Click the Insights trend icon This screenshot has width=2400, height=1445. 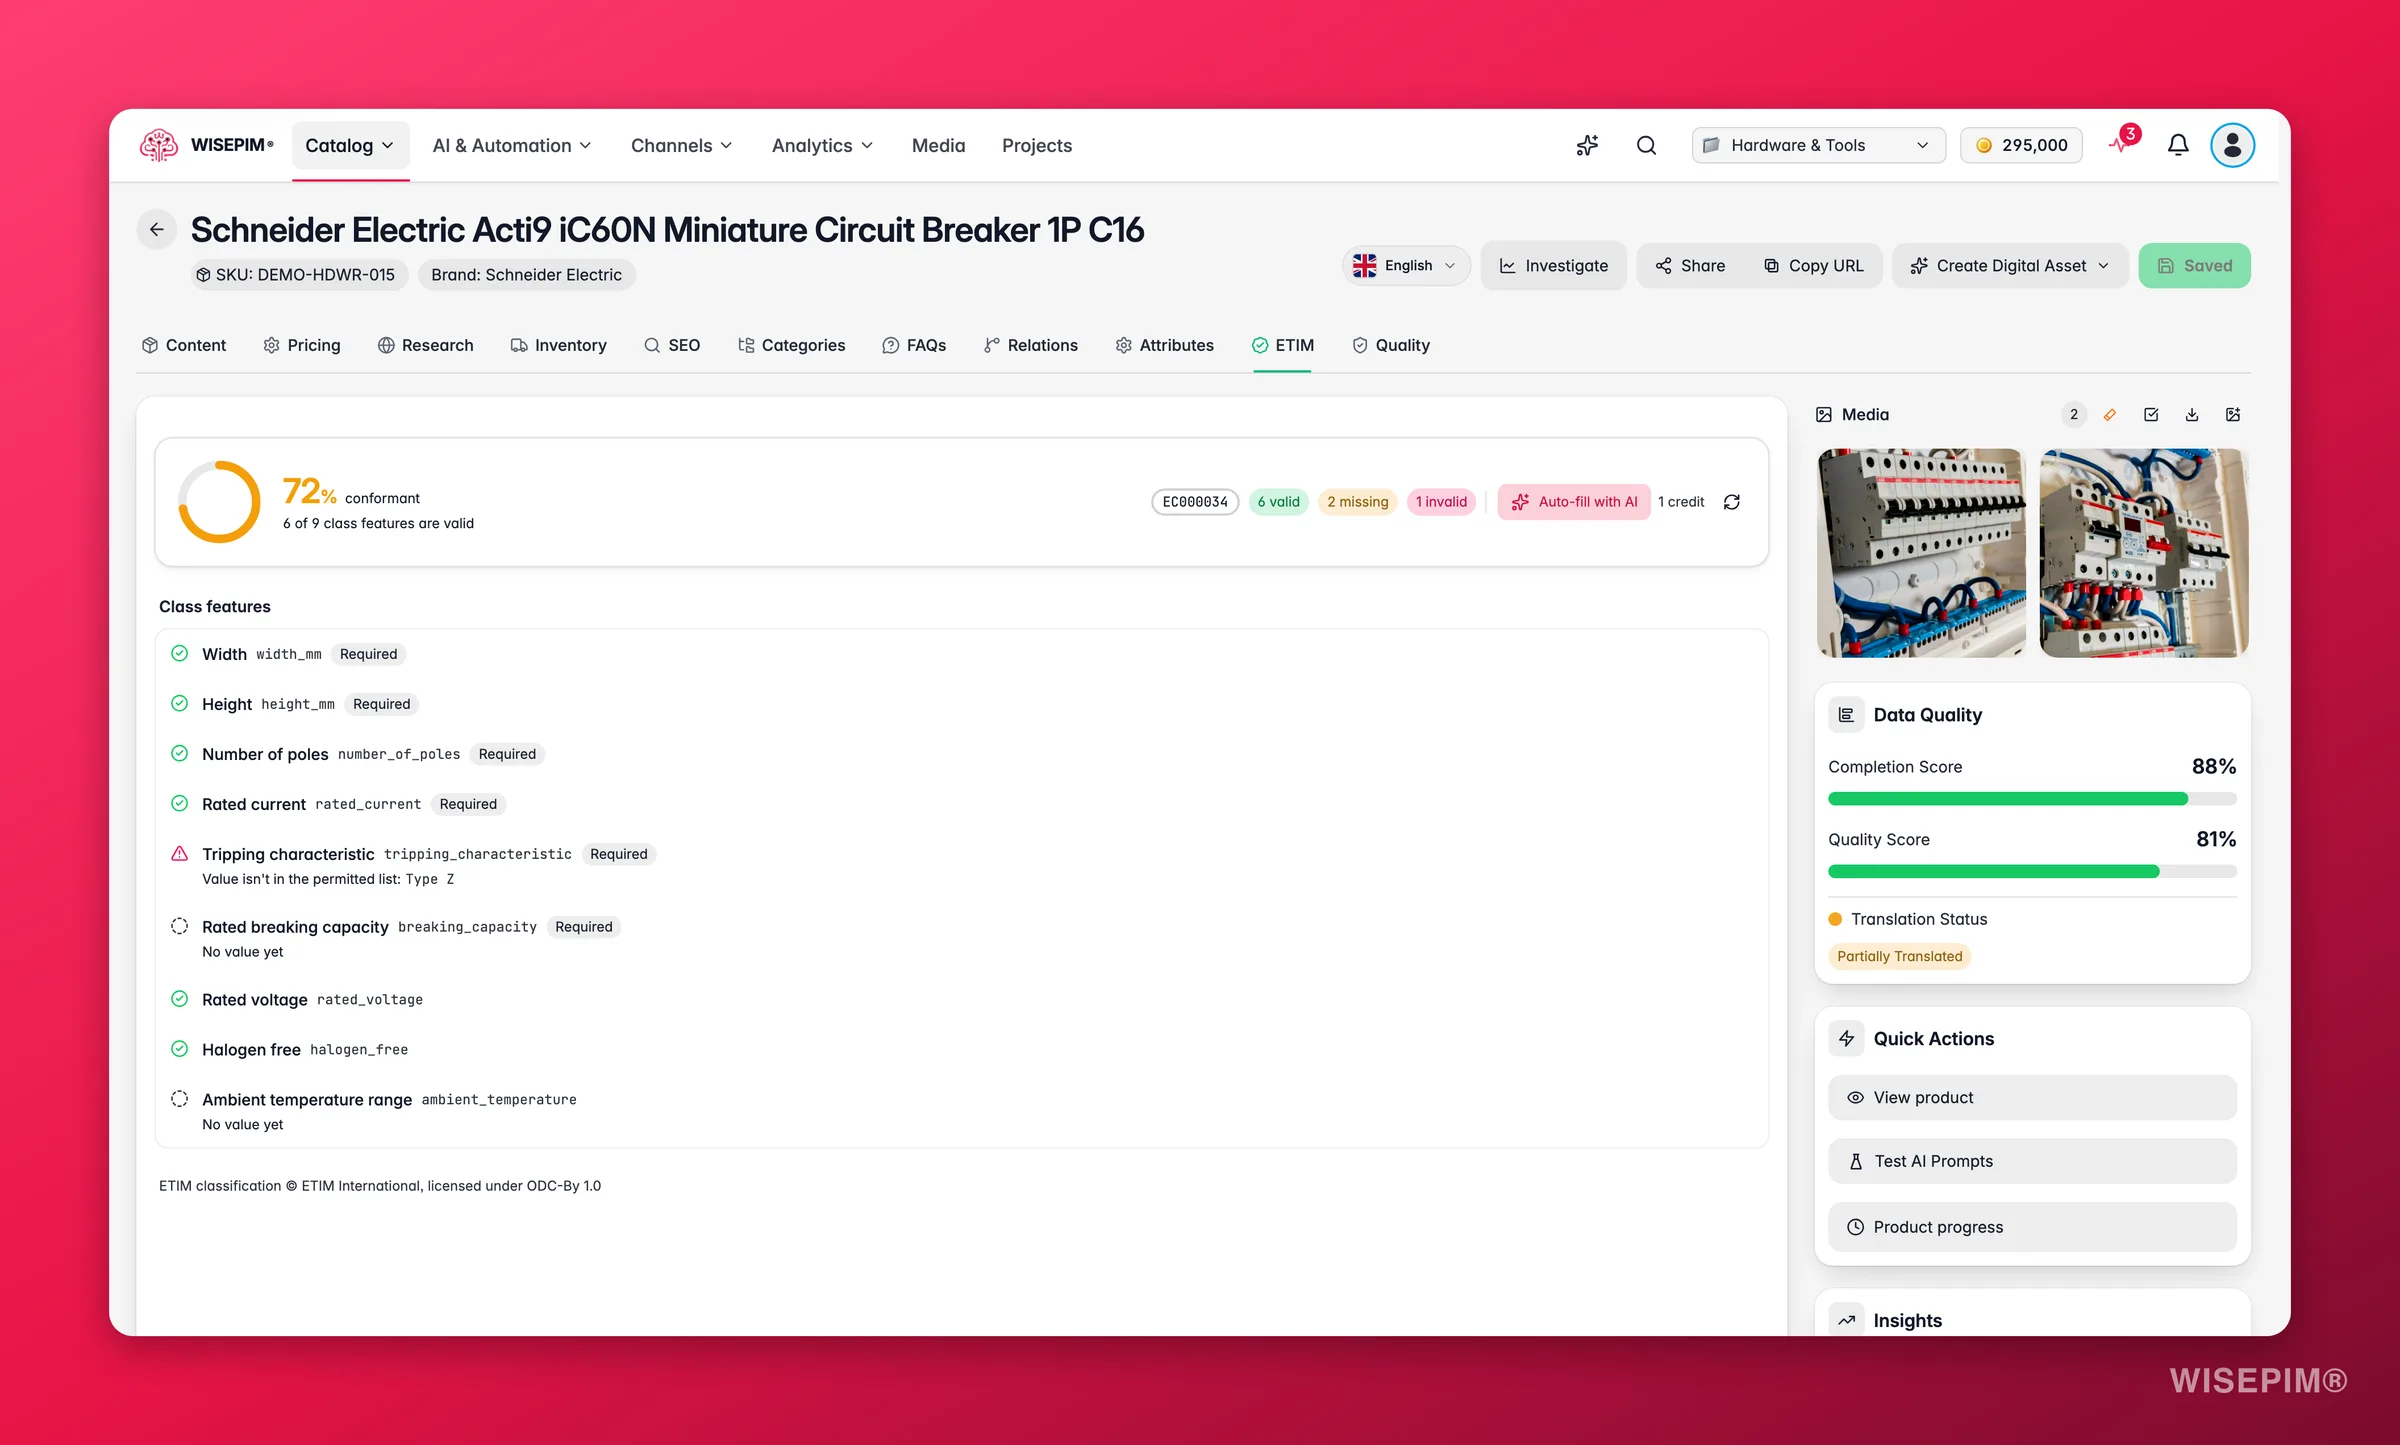pos(1846,1320)
